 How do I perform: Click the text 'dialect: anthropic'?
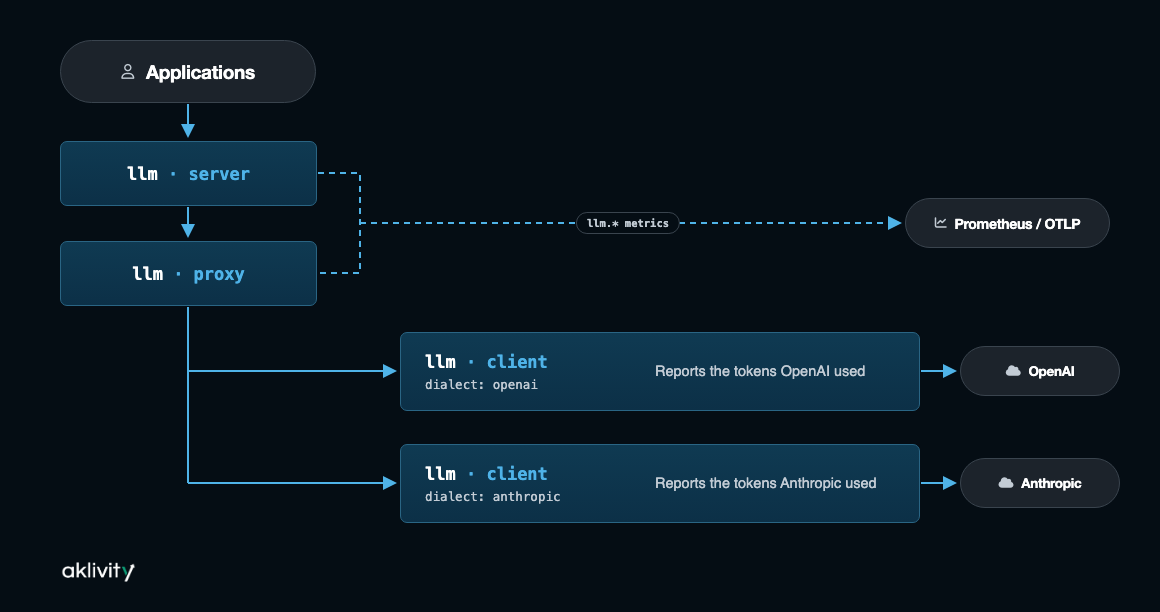[x=493, y=497]
